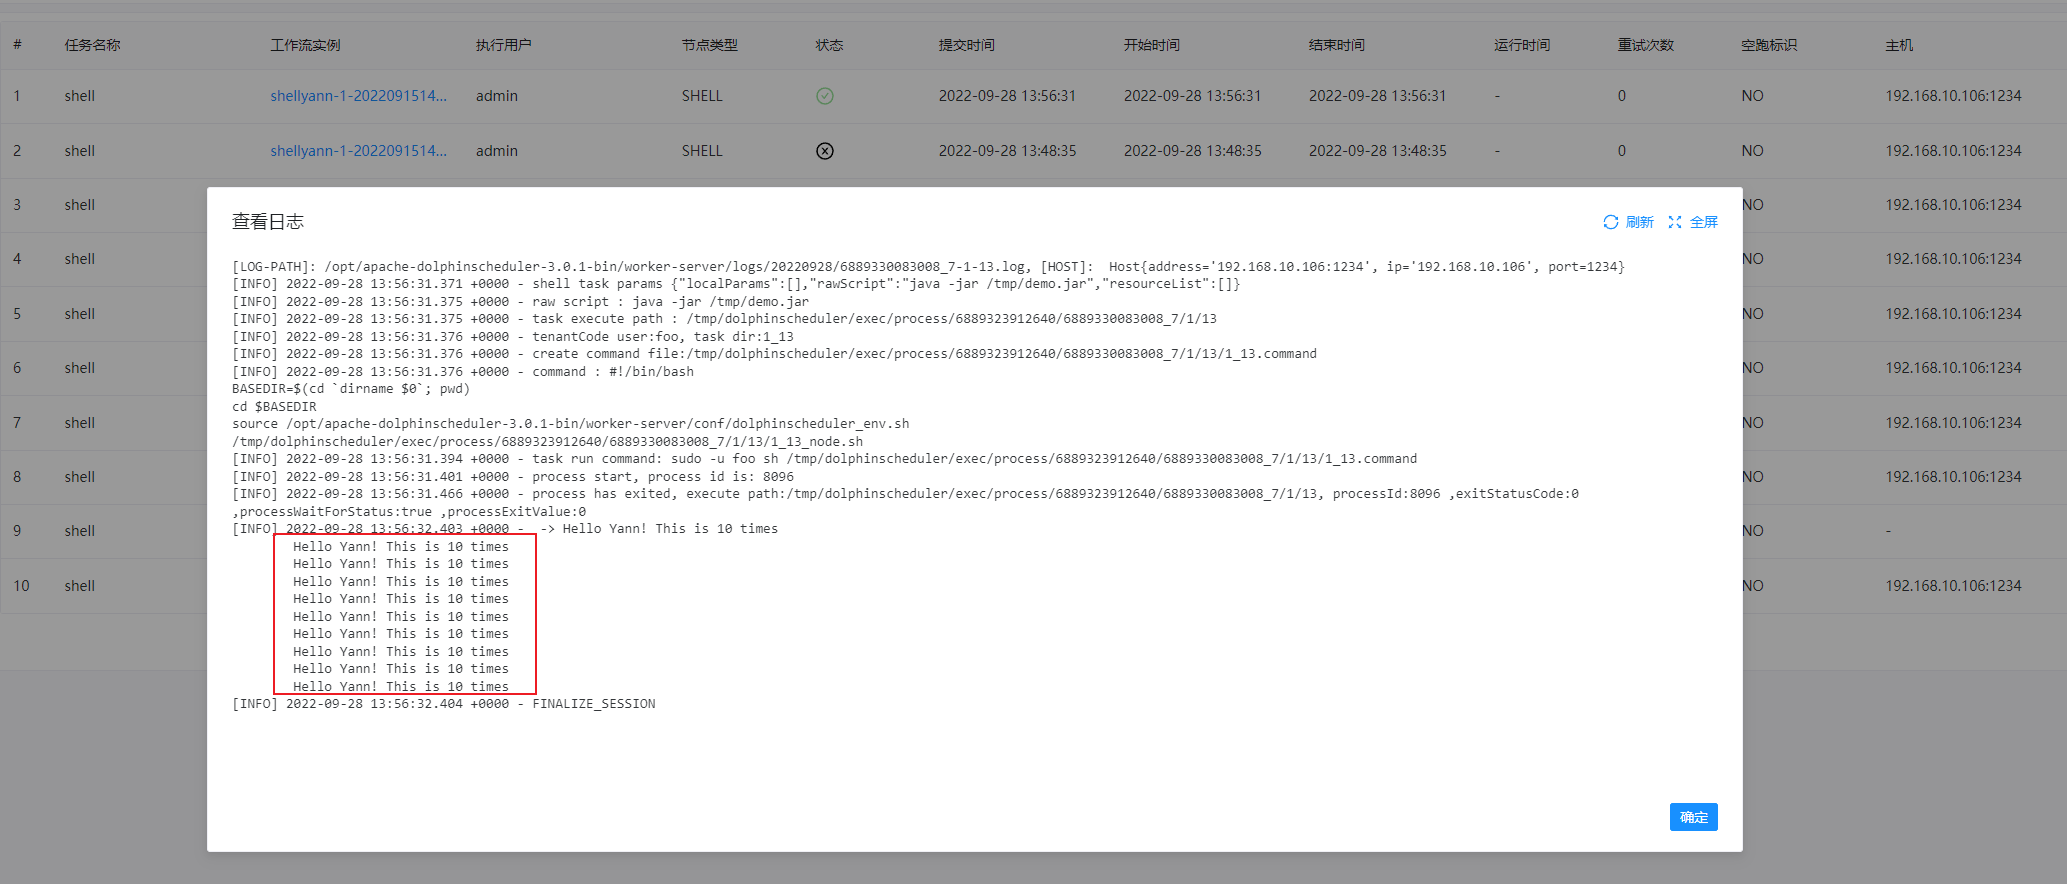Click the 节点类型 column header
This screenshot has height=884, width=2067.
(710, 45)
